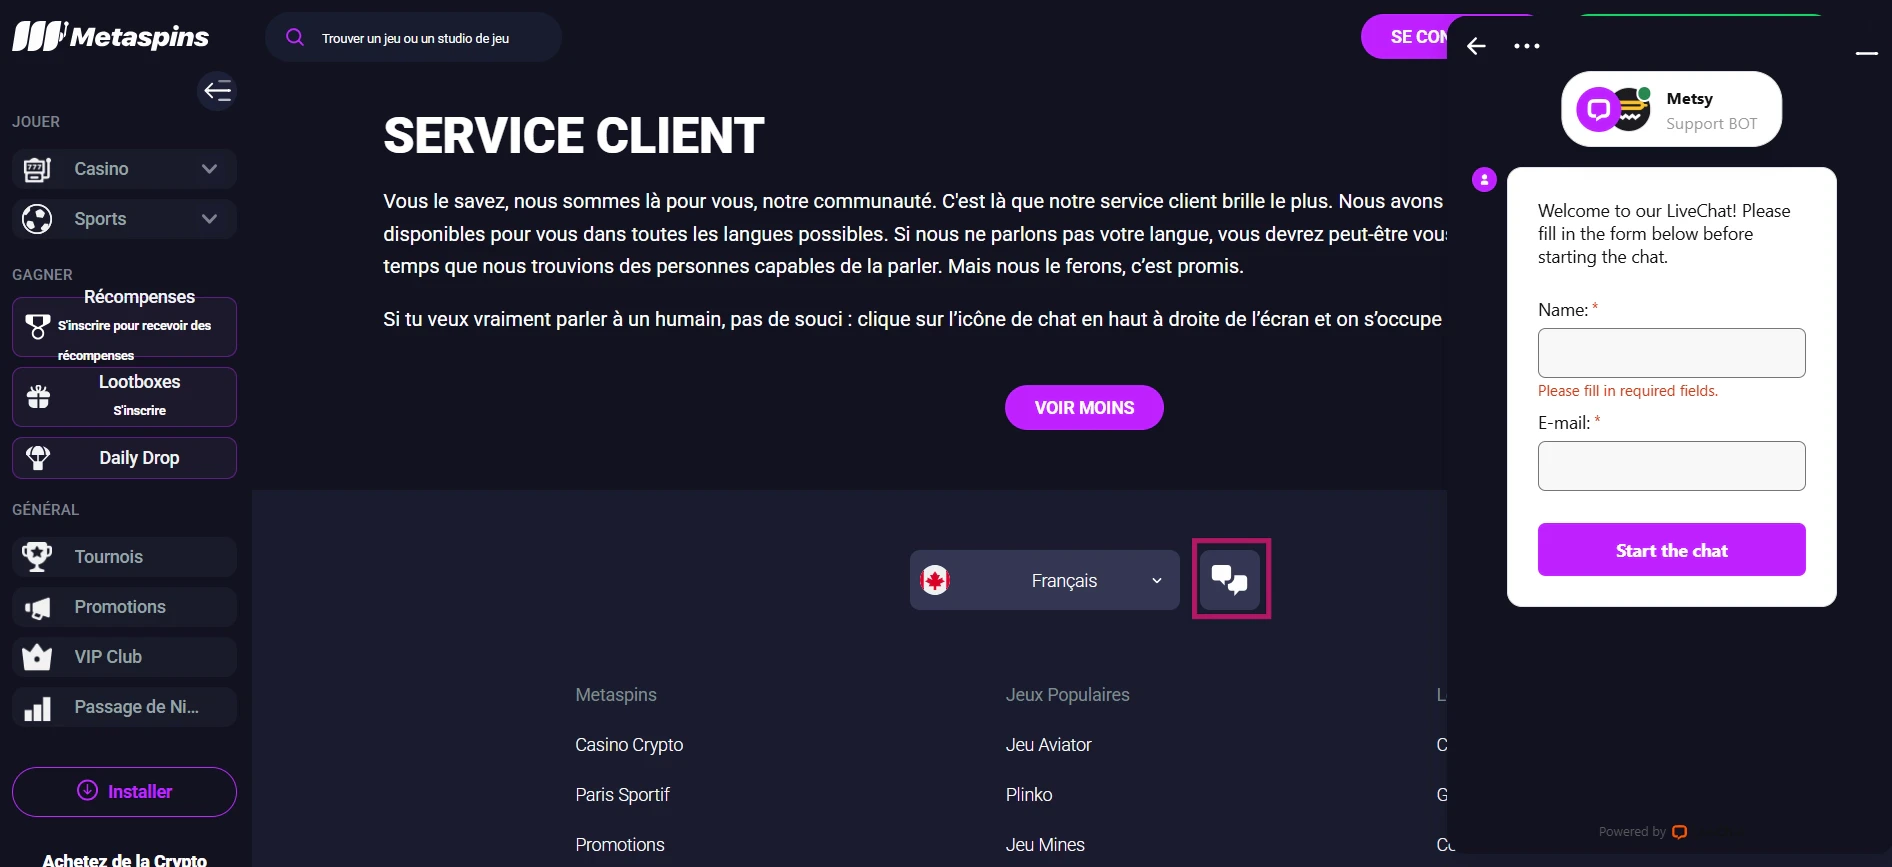
Task: Open the chat bubbles icon button
Action: [x=1230, y=580]
